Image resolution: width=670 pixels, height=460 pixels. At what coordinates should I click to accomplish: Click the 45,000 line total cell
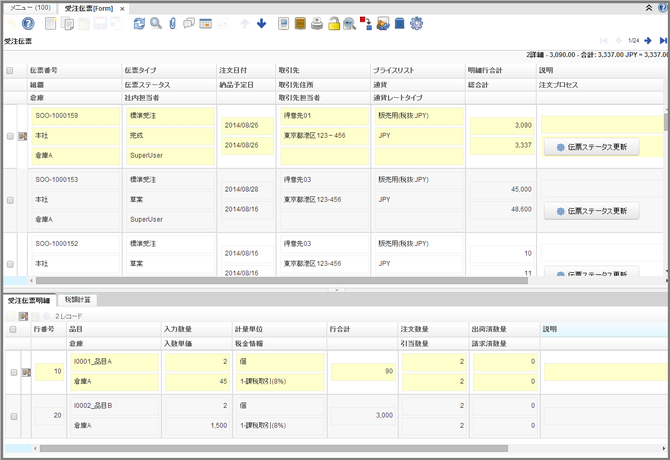tap(502, 190)
